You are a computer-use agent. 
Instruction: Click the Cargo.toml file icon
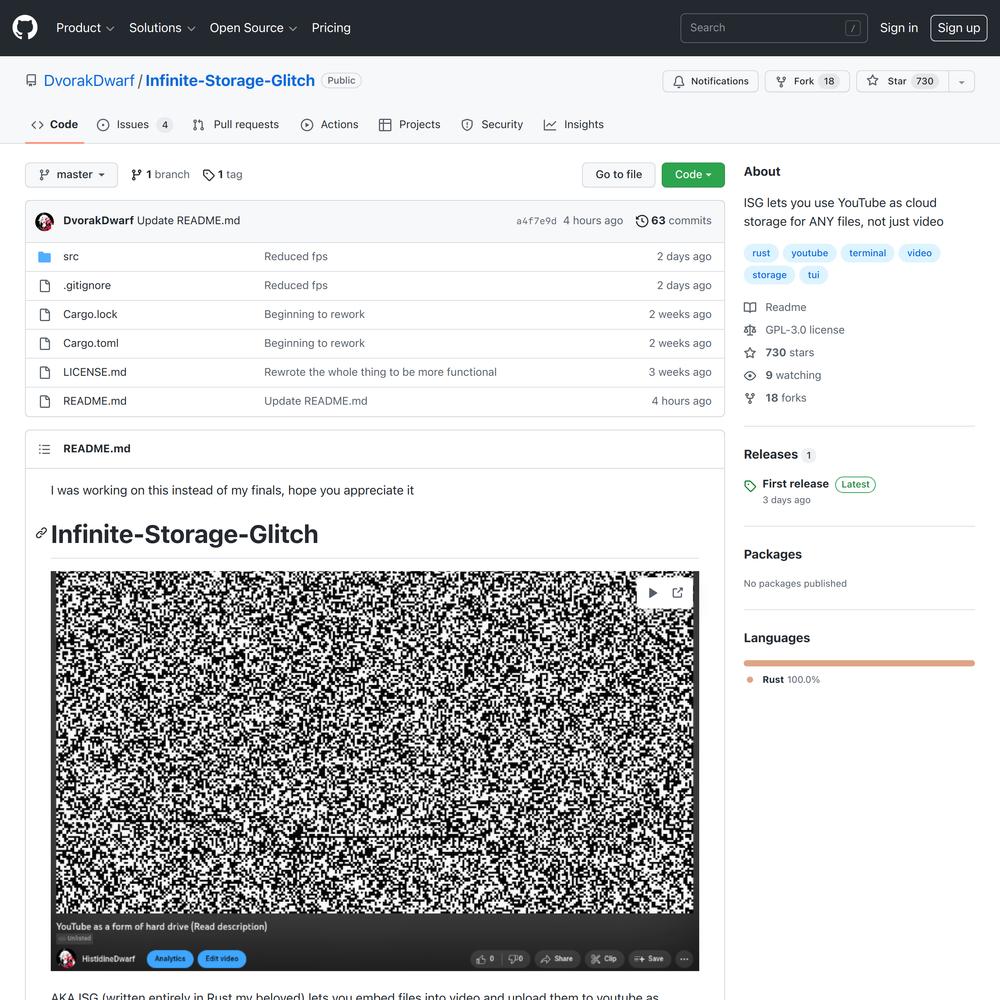tap(45, 343)
